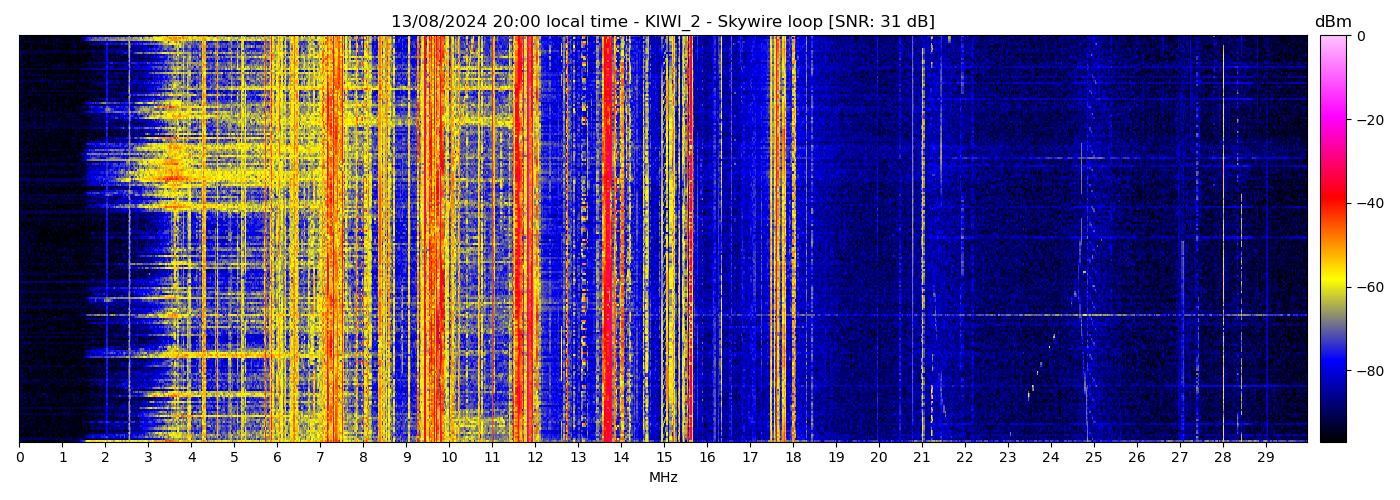
Task: Click the 0 tick label on the colorbar
Action: (x=1360, y=37)
